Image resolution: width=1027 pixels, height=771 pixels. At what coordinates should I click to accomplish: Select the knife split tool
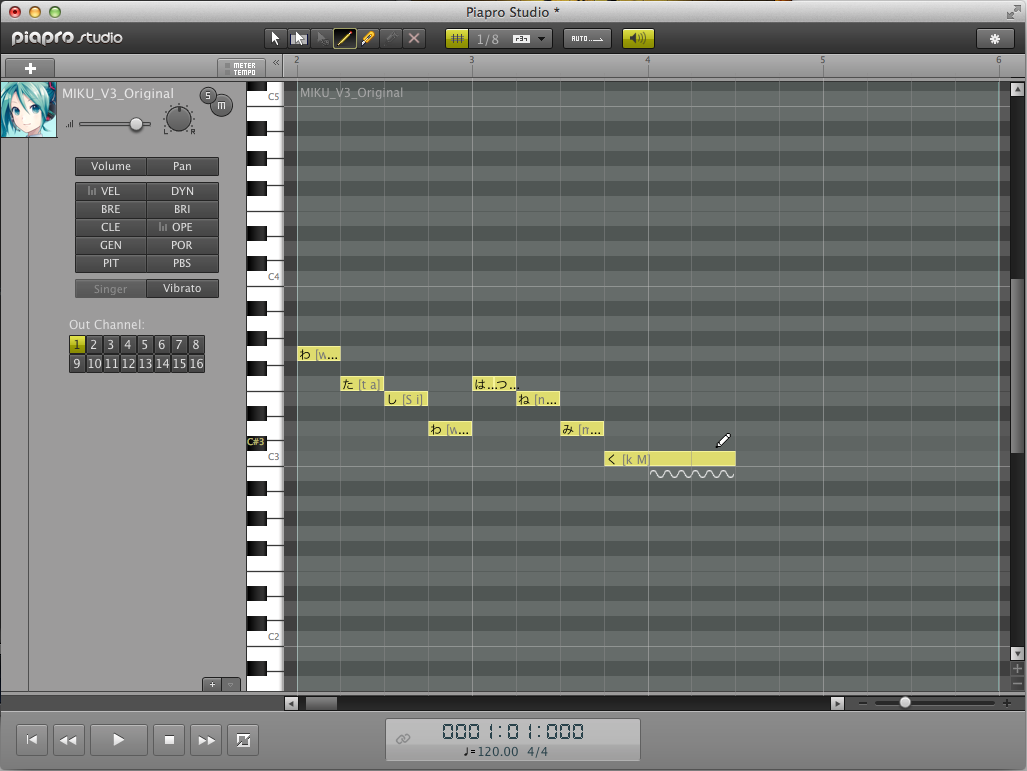368,39
